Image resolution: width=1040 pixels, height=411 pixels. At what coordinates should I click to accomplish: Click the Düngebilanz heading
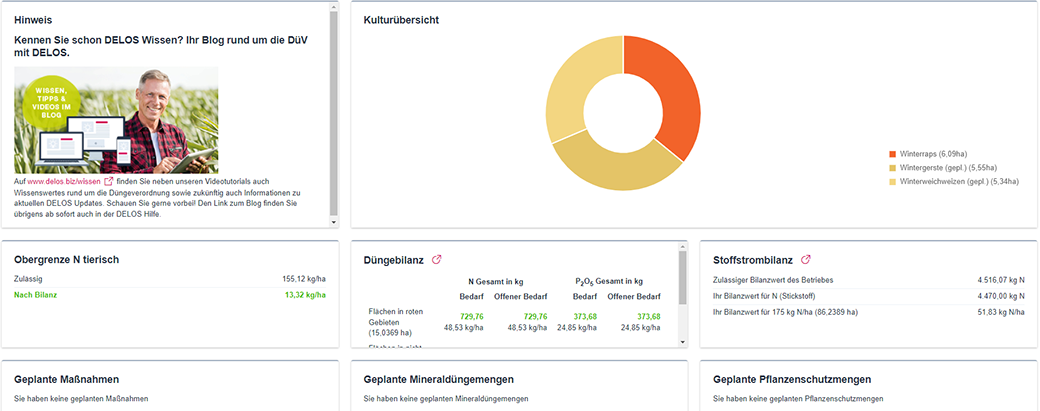[x=394, y=261]
